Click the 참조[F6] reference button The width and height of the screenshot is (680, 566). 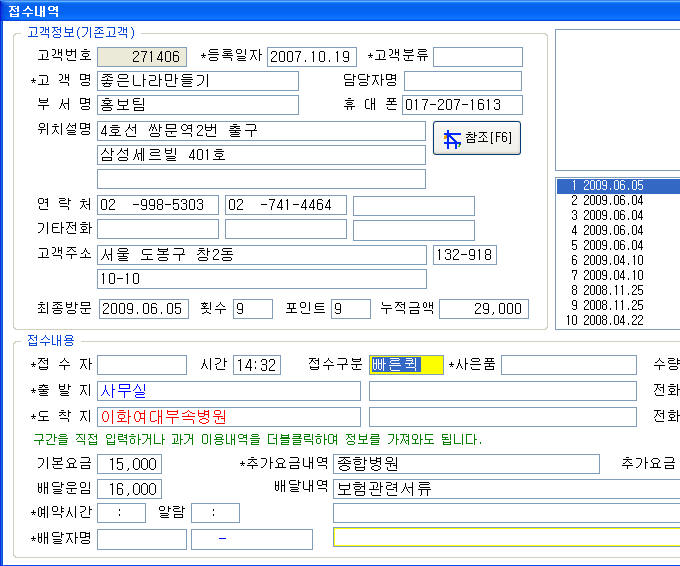477,138
